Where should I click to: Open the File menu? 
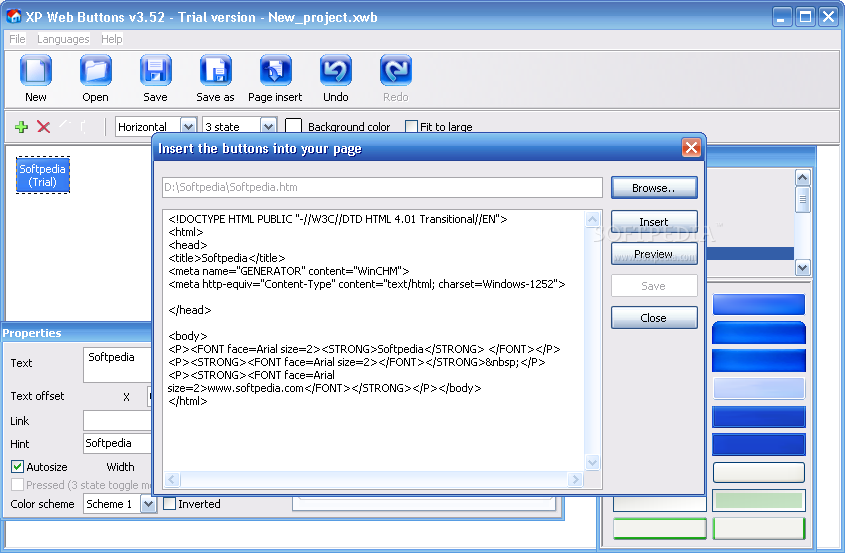(17, 39)
